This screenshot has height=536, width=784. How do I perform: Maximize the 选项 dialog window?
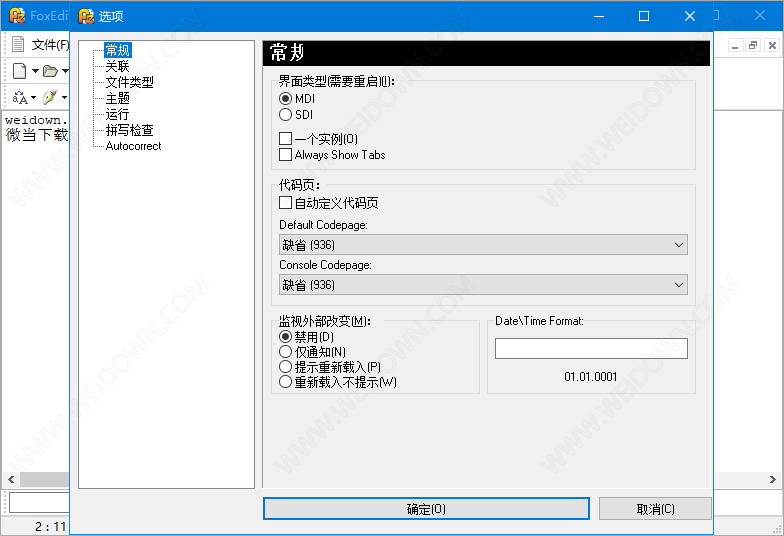tap(644, 16)
